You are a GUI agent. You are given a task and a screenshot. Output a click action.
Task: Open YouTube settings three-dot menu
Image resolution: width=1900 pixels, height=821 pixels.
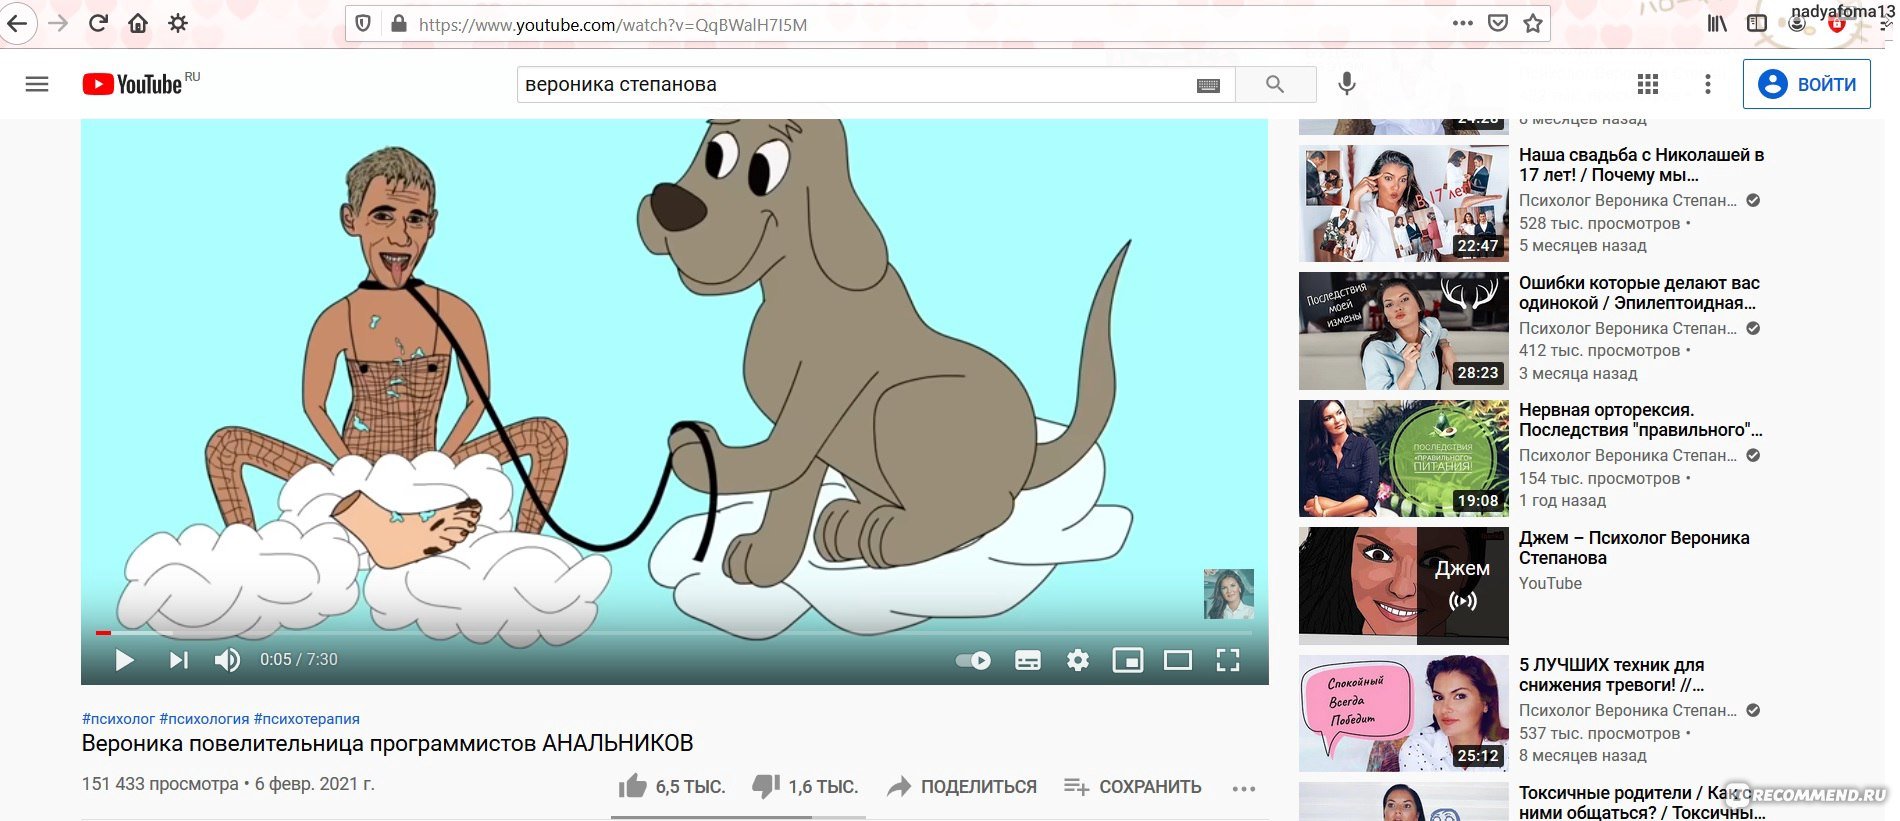tap(1708, 84)
